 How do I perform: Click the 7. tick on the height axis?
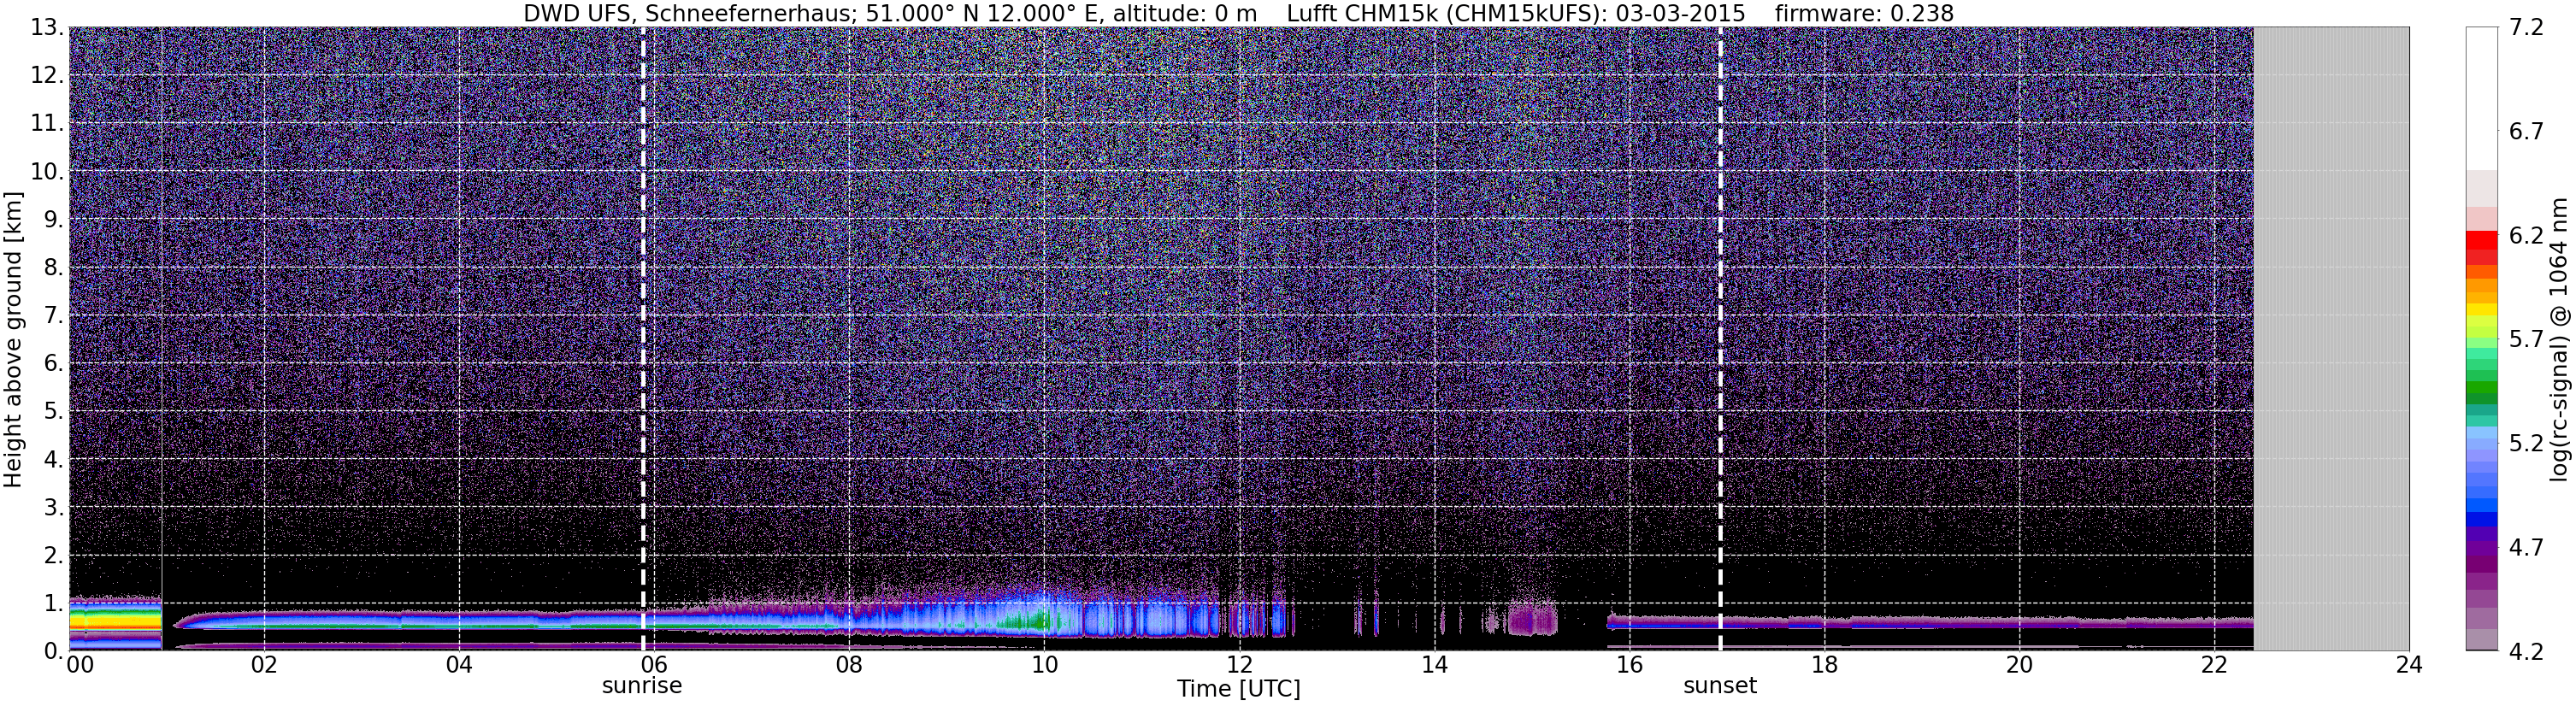(53, 316)
